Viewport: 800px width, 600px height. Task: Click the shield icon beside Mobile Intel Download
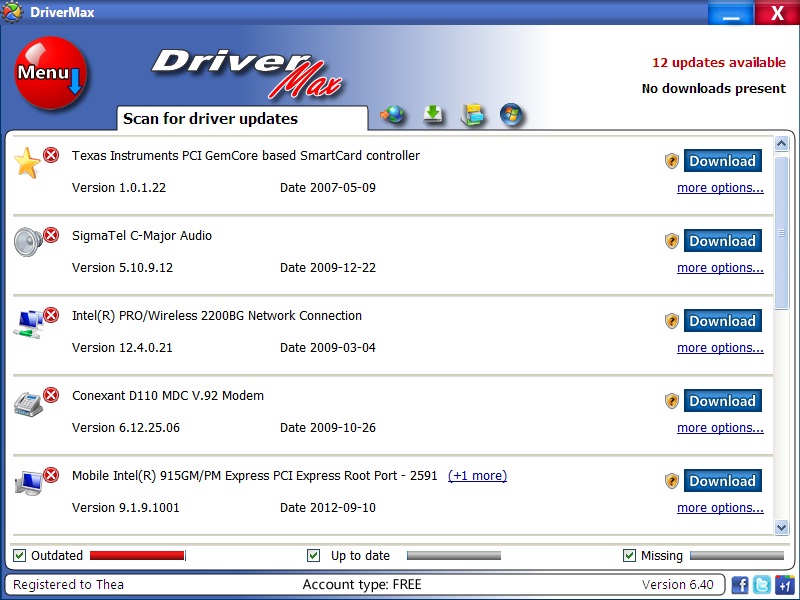[672, 481]
